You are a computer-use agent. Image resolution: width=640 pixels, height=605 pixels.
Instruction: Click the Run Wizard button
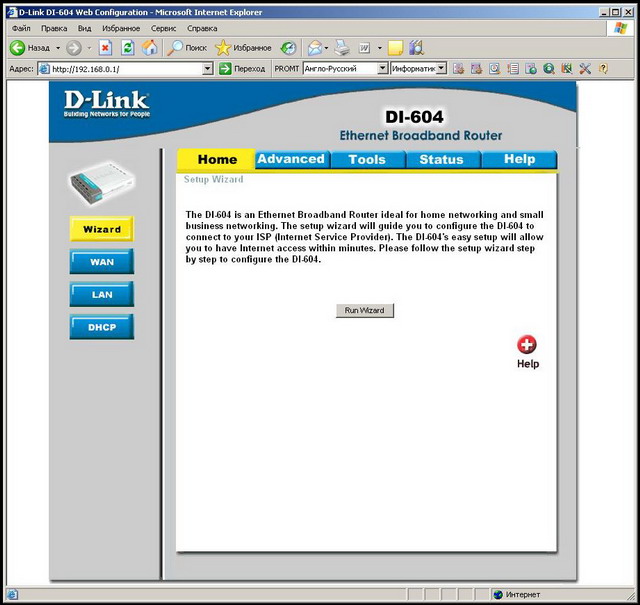click(x=364, y=311)
